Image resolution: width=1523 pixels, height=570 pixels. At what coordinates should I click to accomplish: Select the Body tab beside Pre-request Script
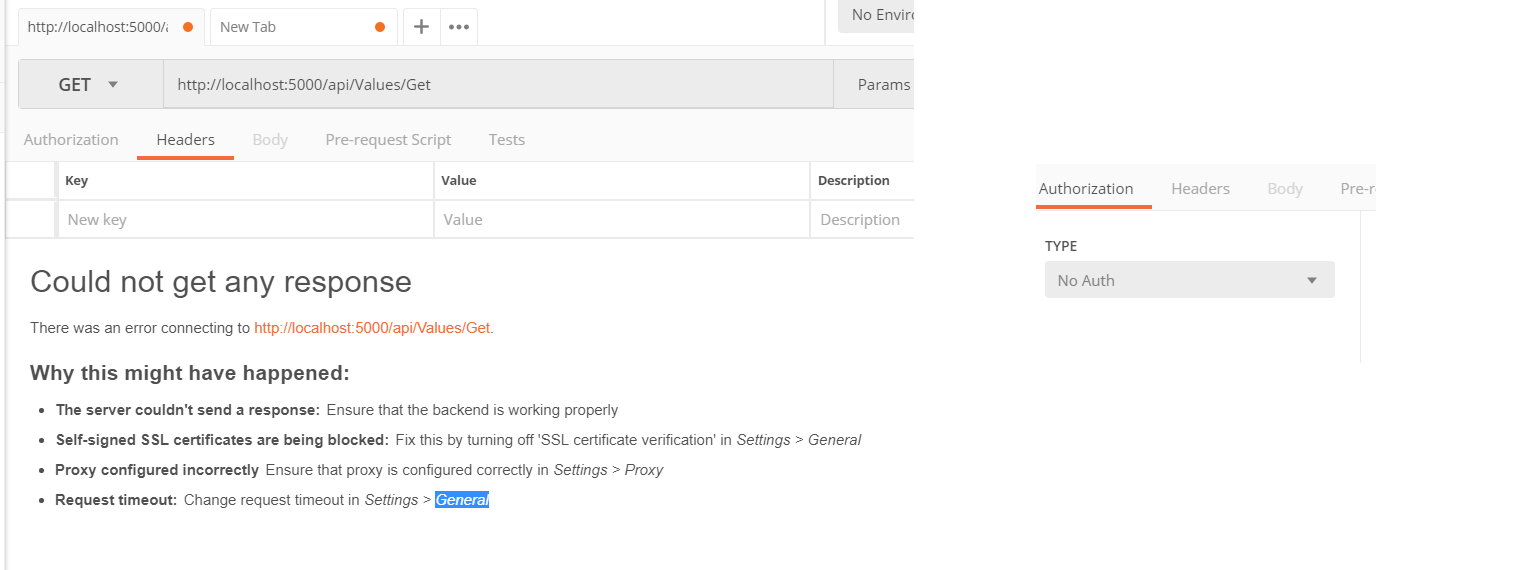pos(270,140)
